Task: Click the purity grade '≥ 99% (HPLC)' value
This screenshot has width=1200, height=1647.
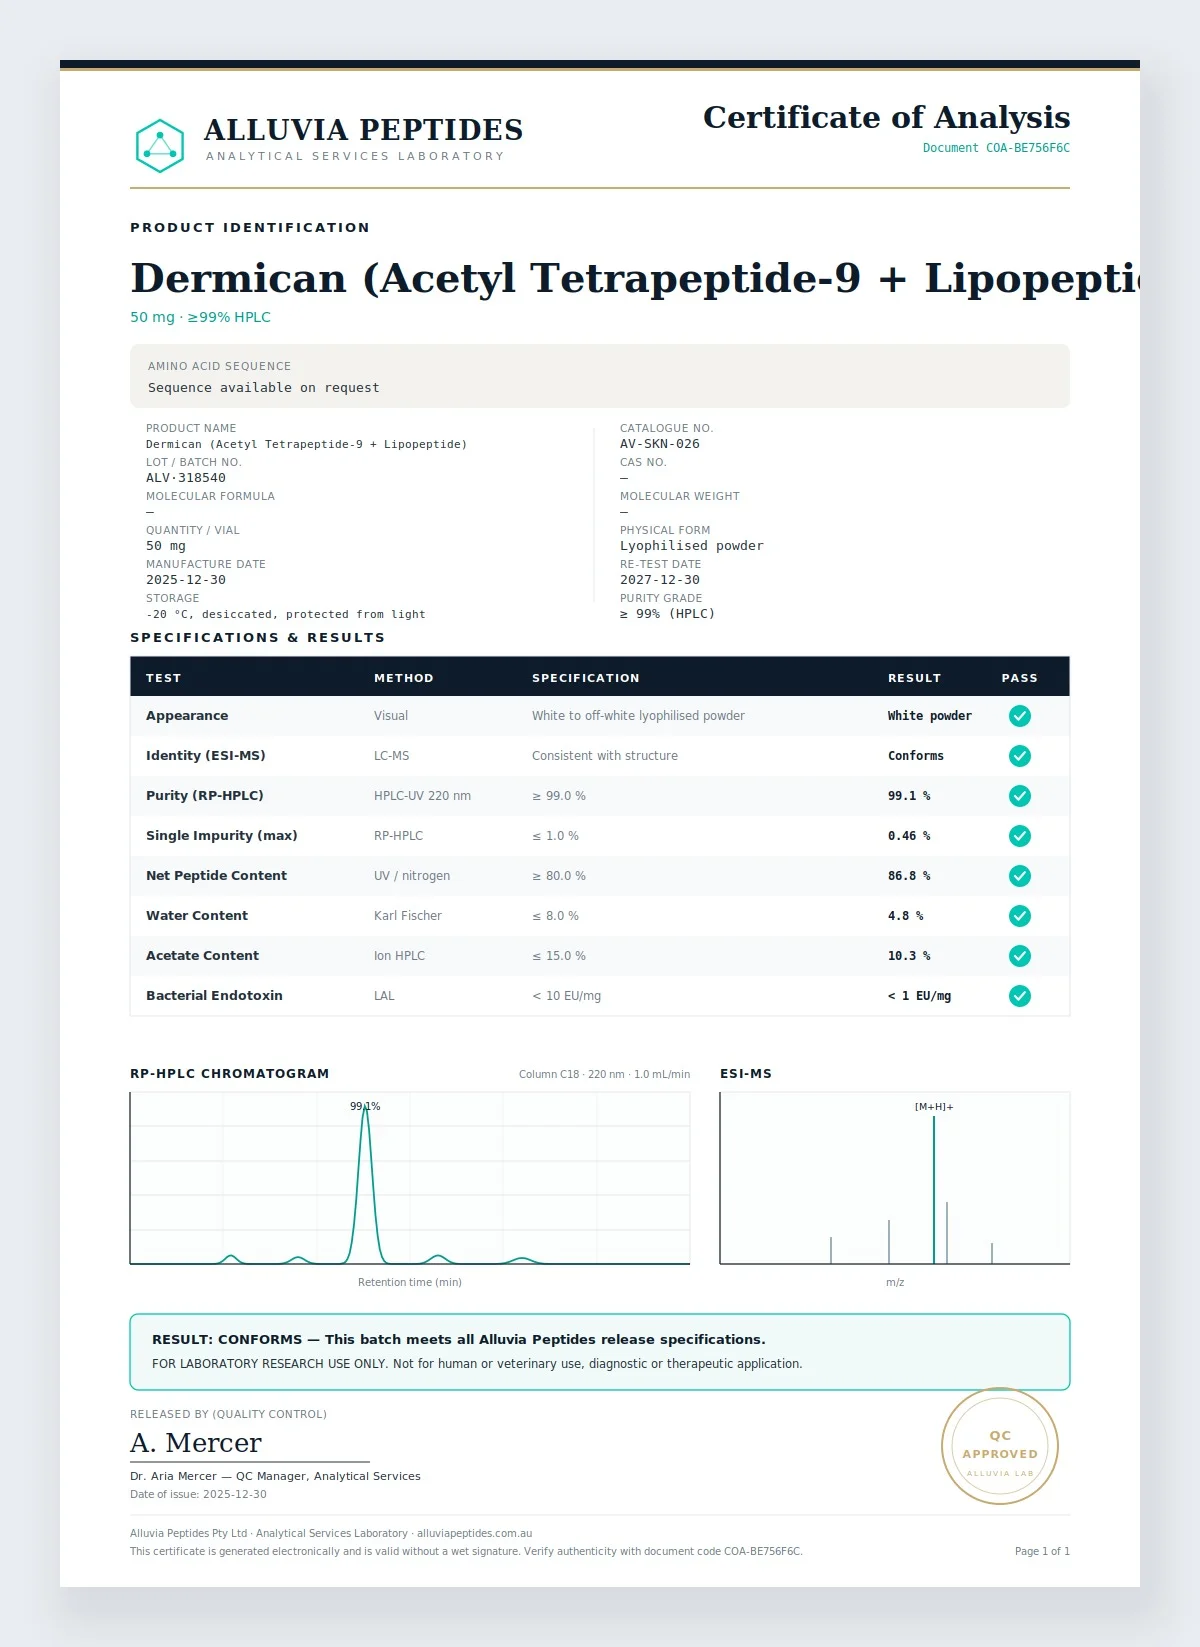Action: (x=668, y=614)
